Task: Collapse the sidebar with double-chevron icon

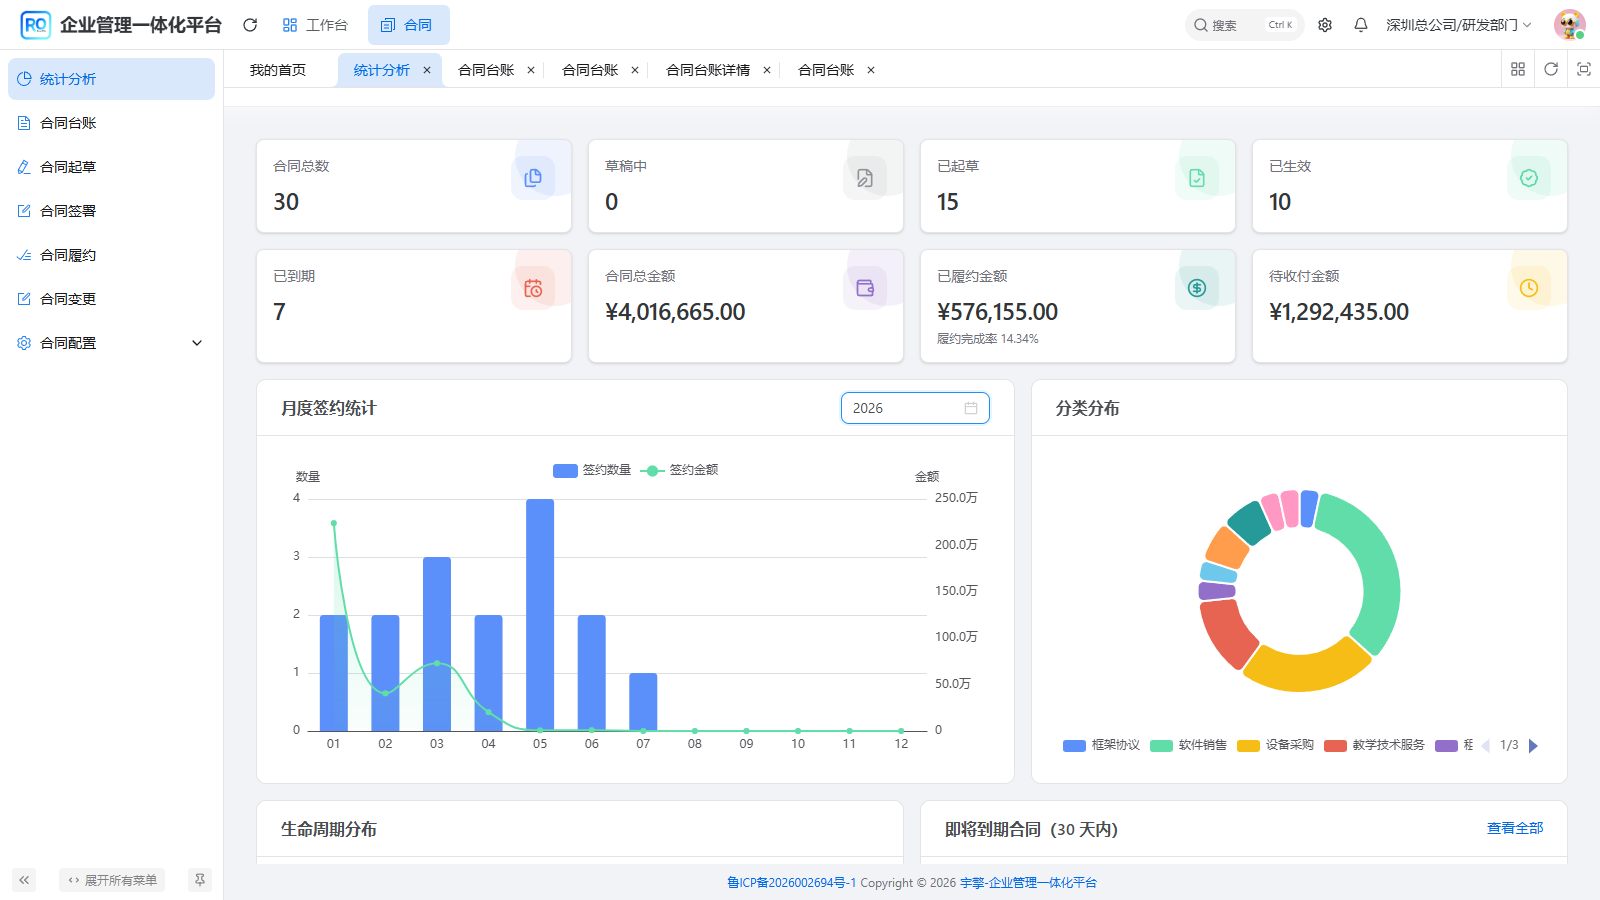Action: [24, 880]
